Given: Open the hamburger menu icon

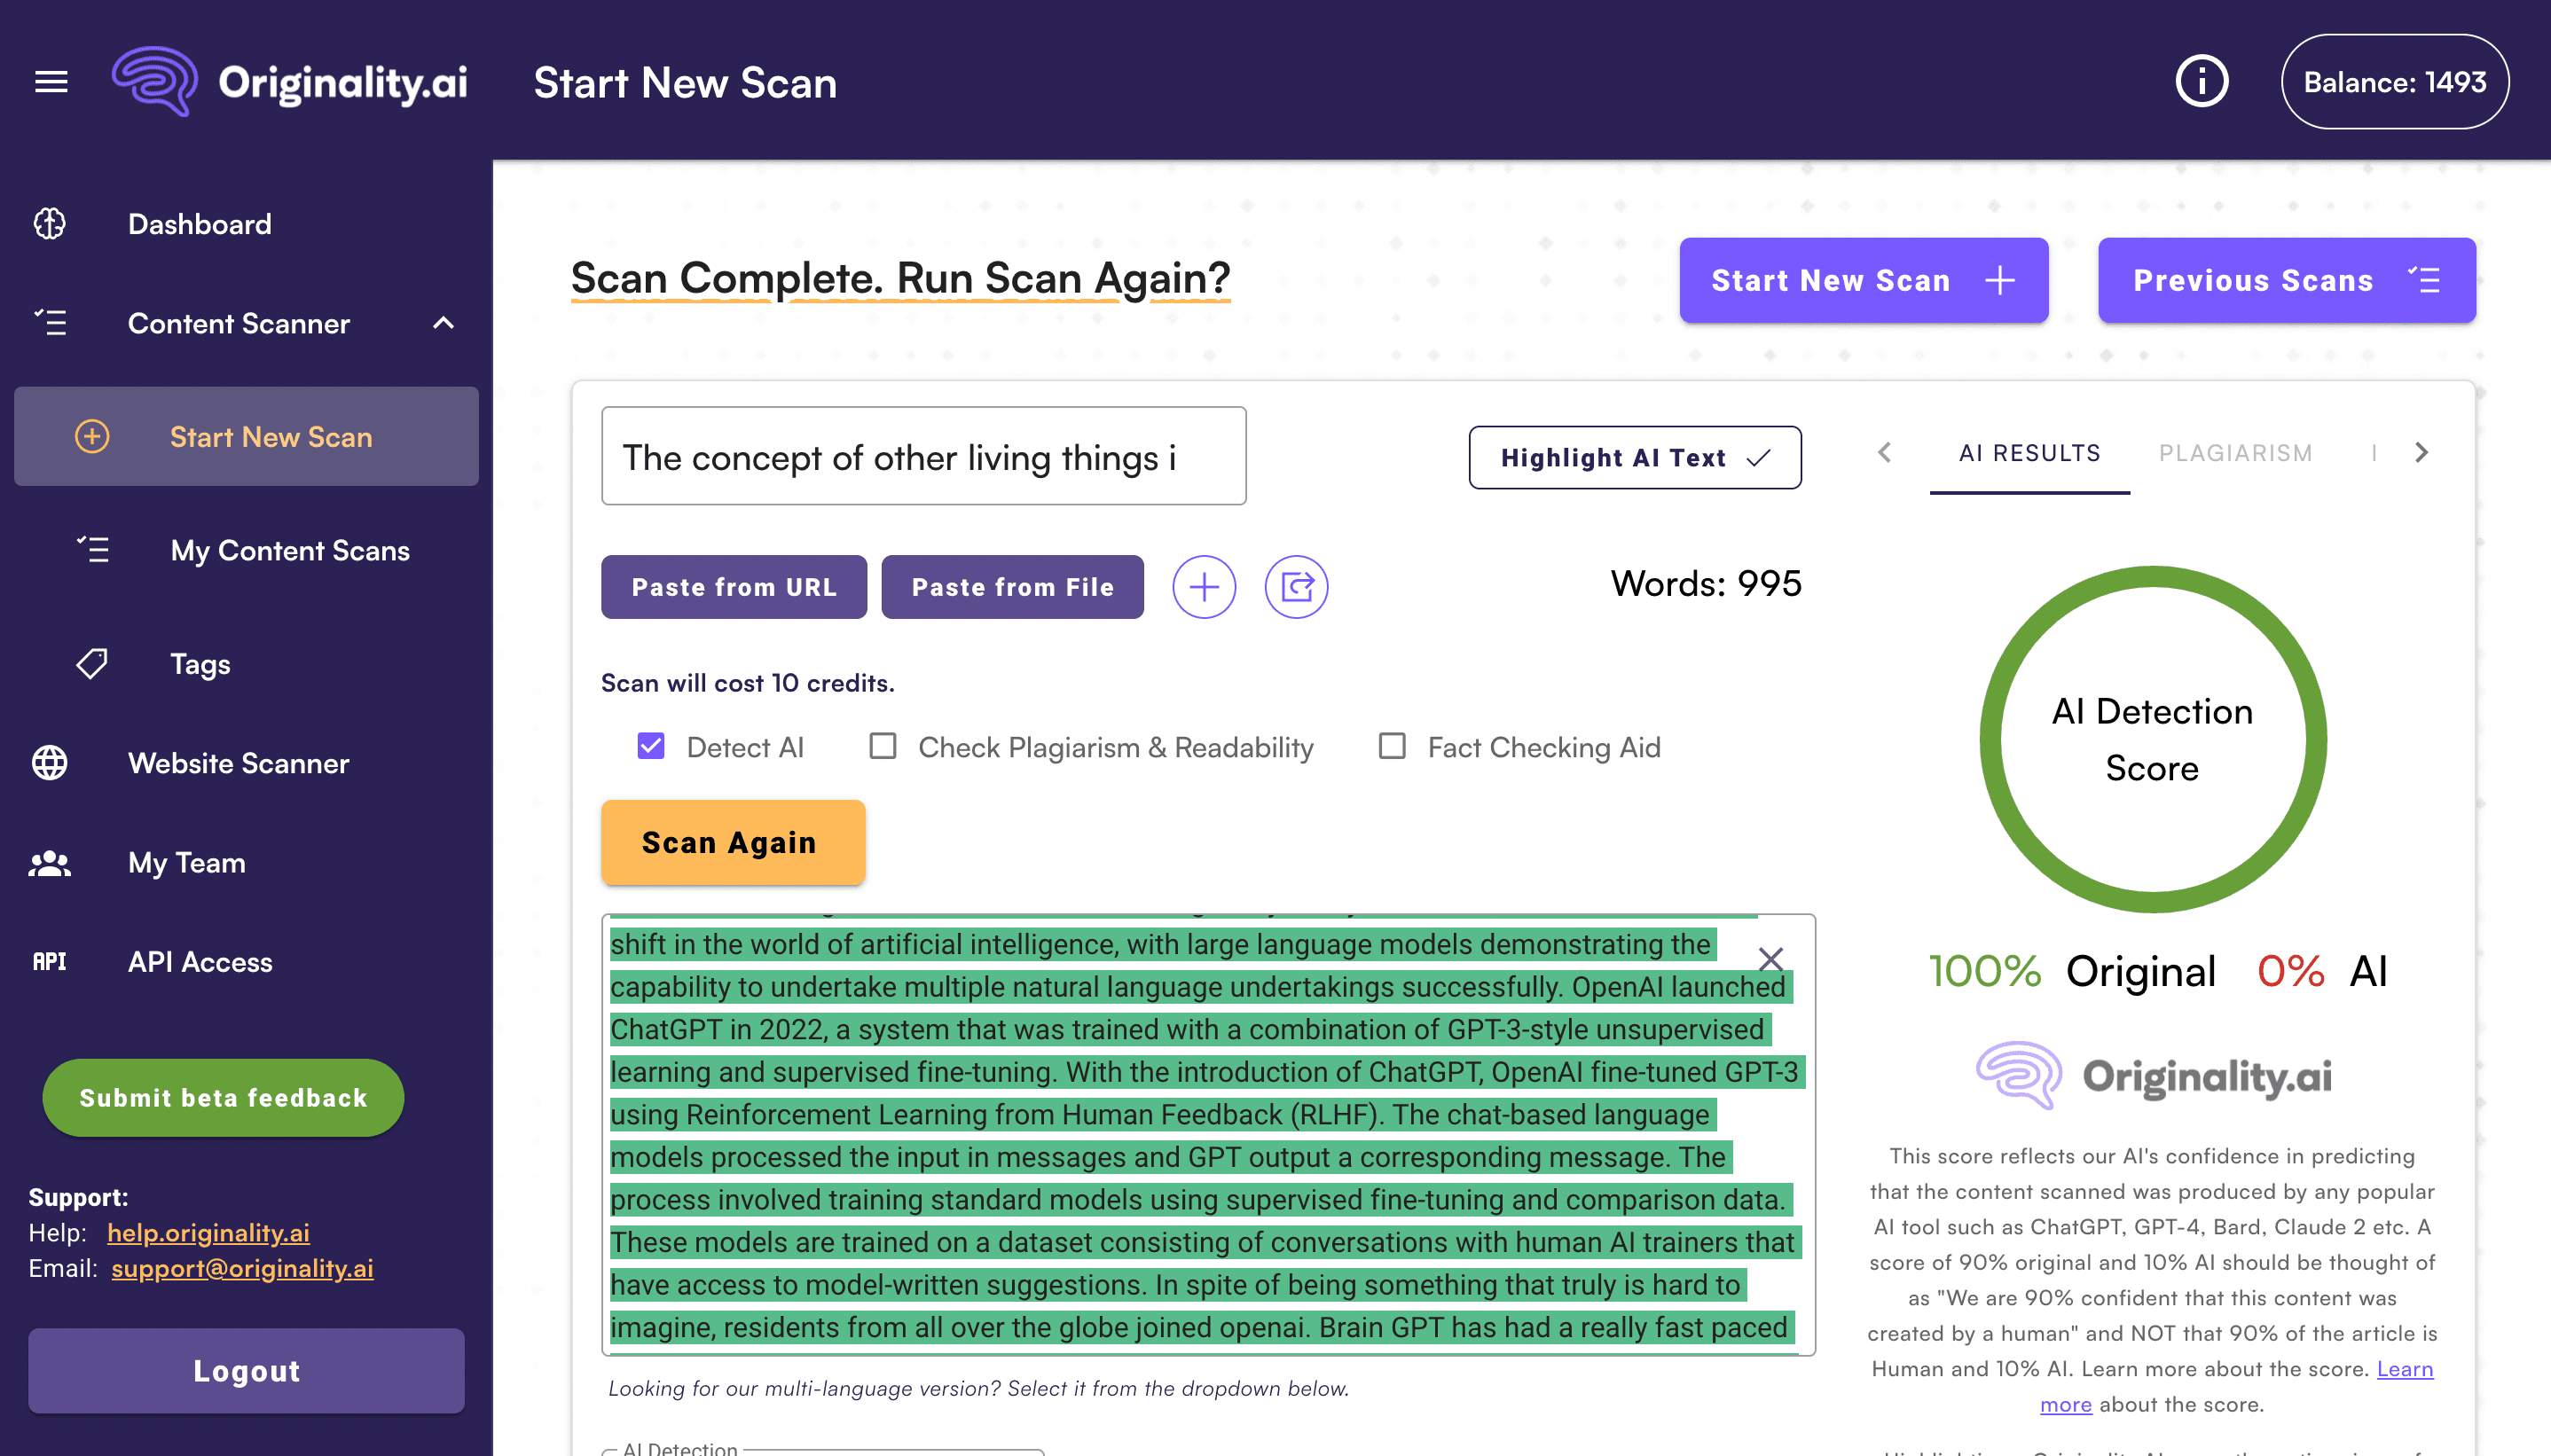Looking at the screenshot, I should point(51,82).
